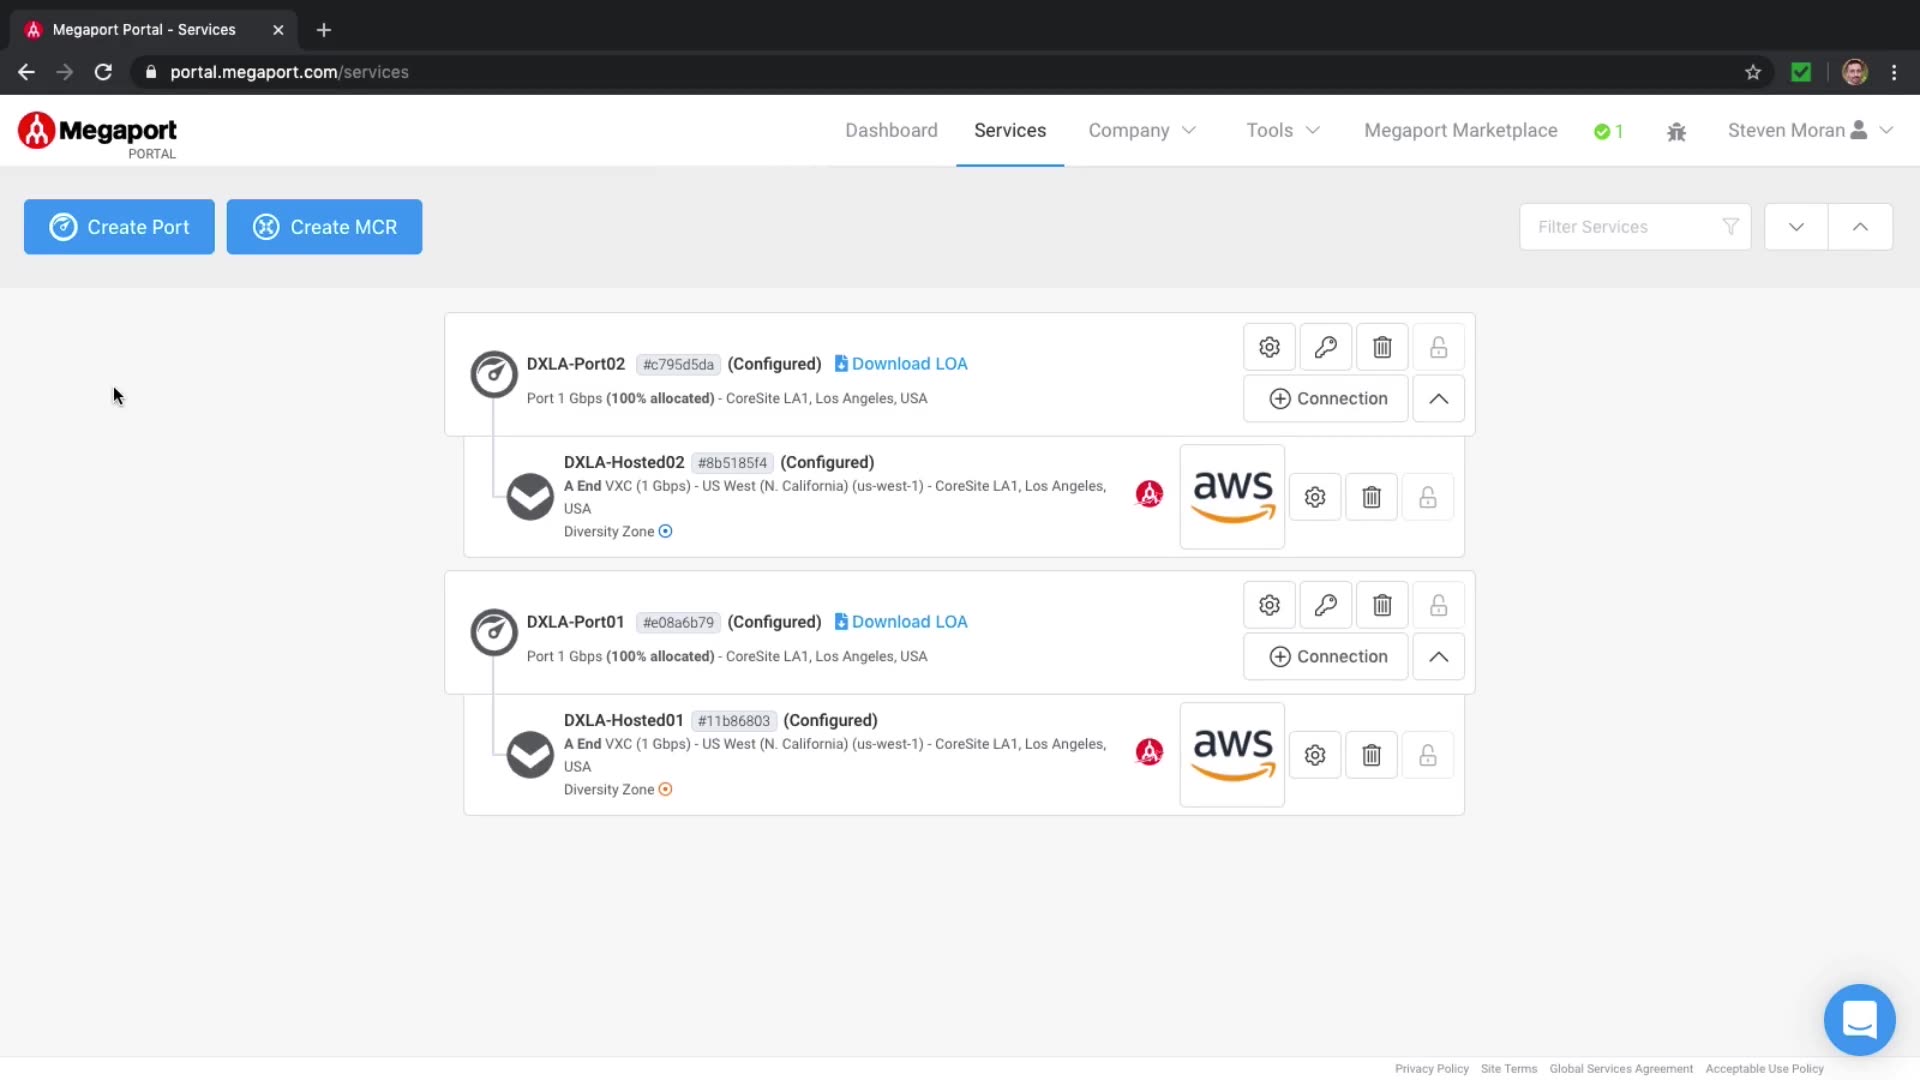Switch to the Dashboard tab
The width and height of the screenshot is (1920, 1080).
(891, 131)
